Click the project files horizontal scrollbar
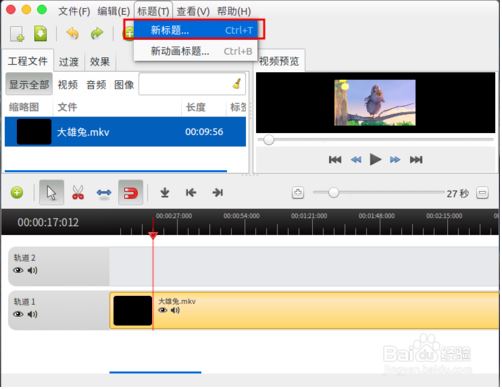Viewport: 502px width, 389px height. [116, 171]
